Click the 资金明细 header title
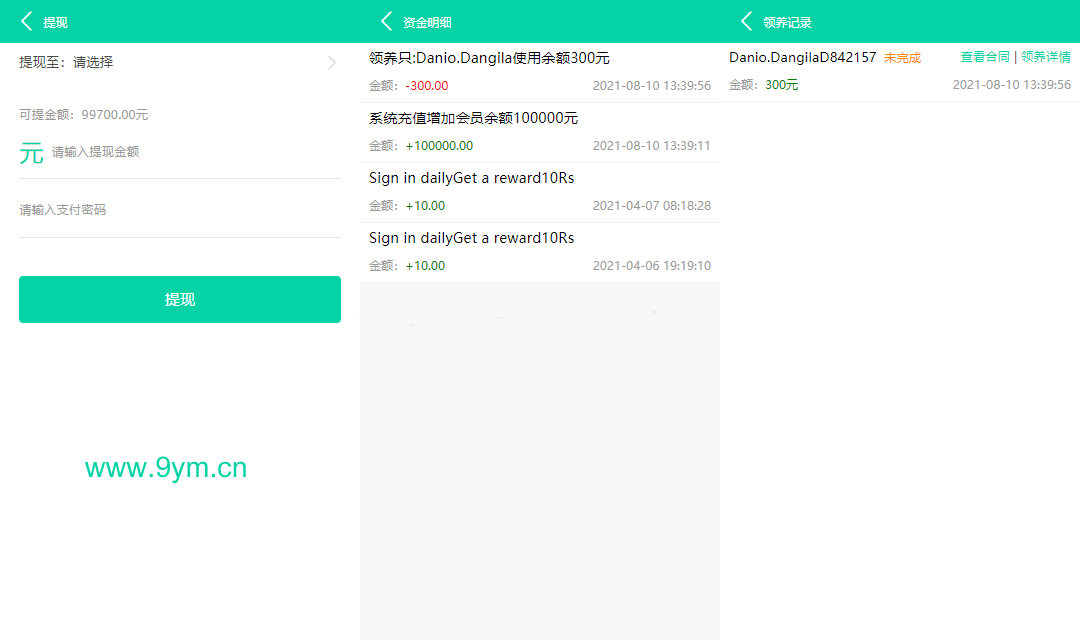Screen dimensions: 1080x640 (x=427, y=22)
